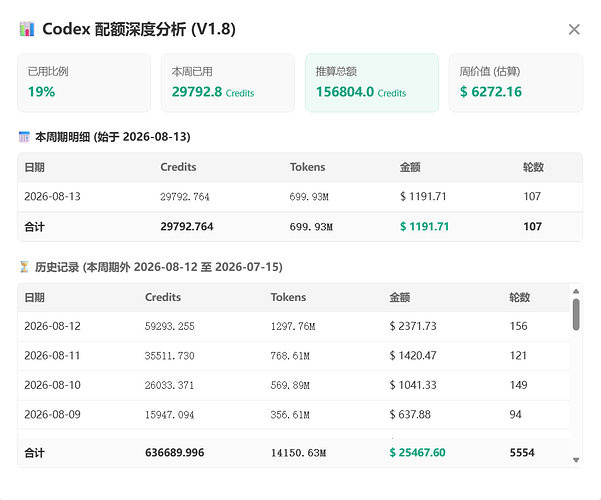Click the 本周期明细 (始于 2026-08-13) heading
This screenshot has width=601, height=500.
pyautogui.click(x=113, y=137)
